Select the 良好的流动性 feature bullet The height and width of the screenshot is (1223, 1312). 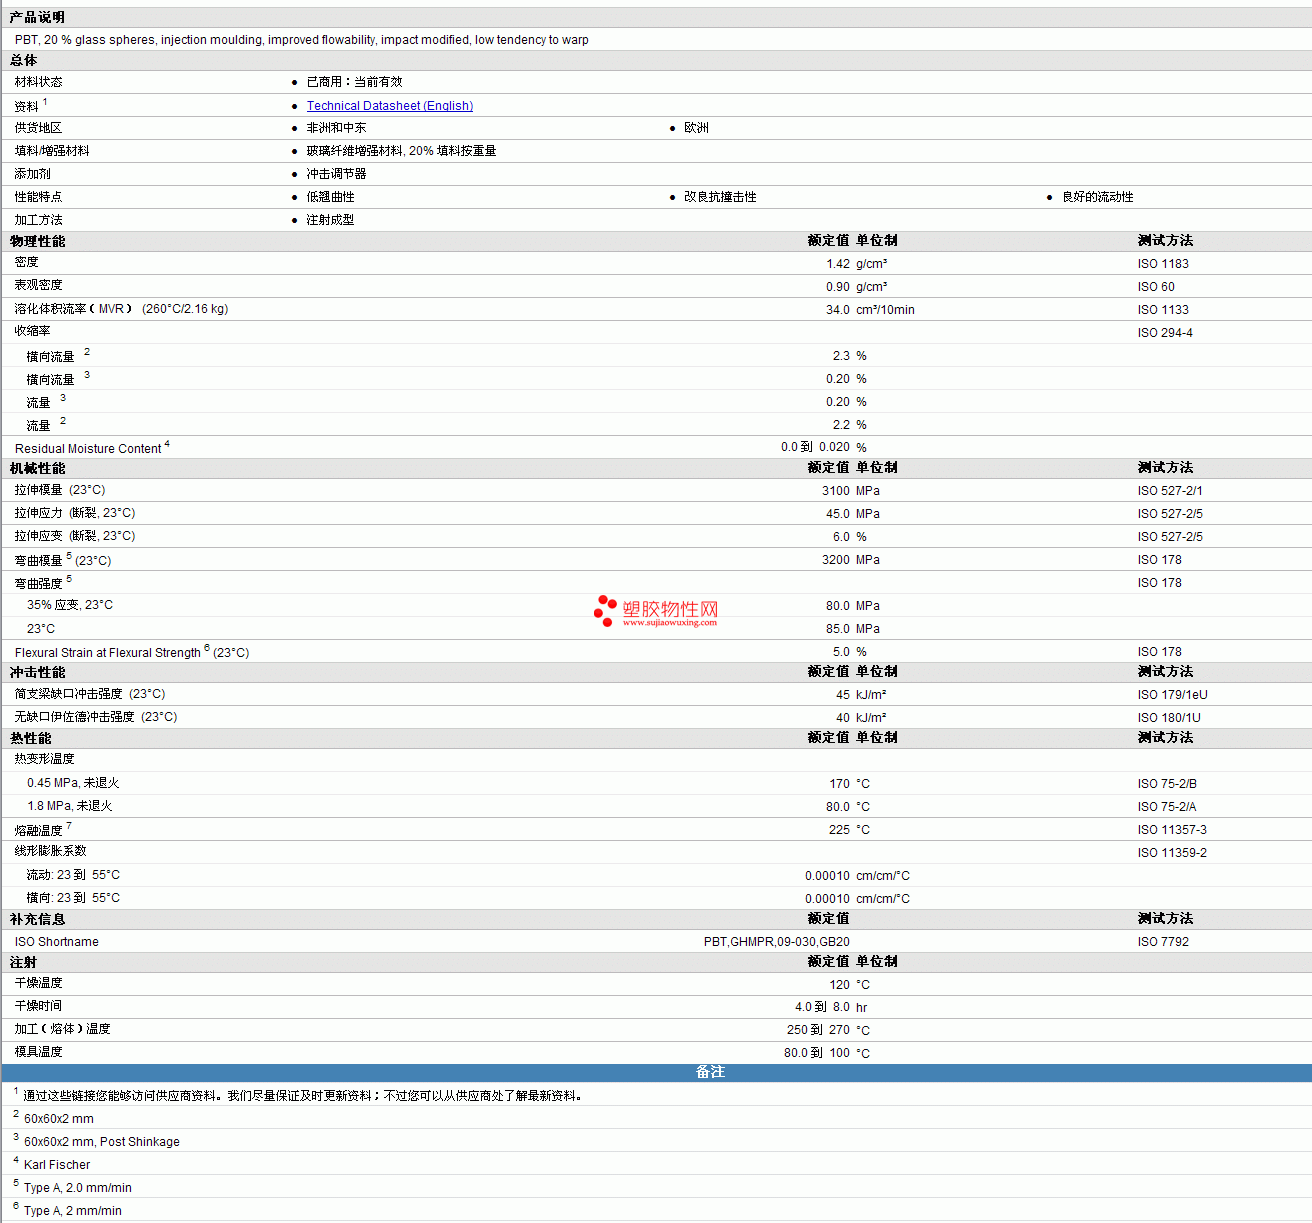1097,197
